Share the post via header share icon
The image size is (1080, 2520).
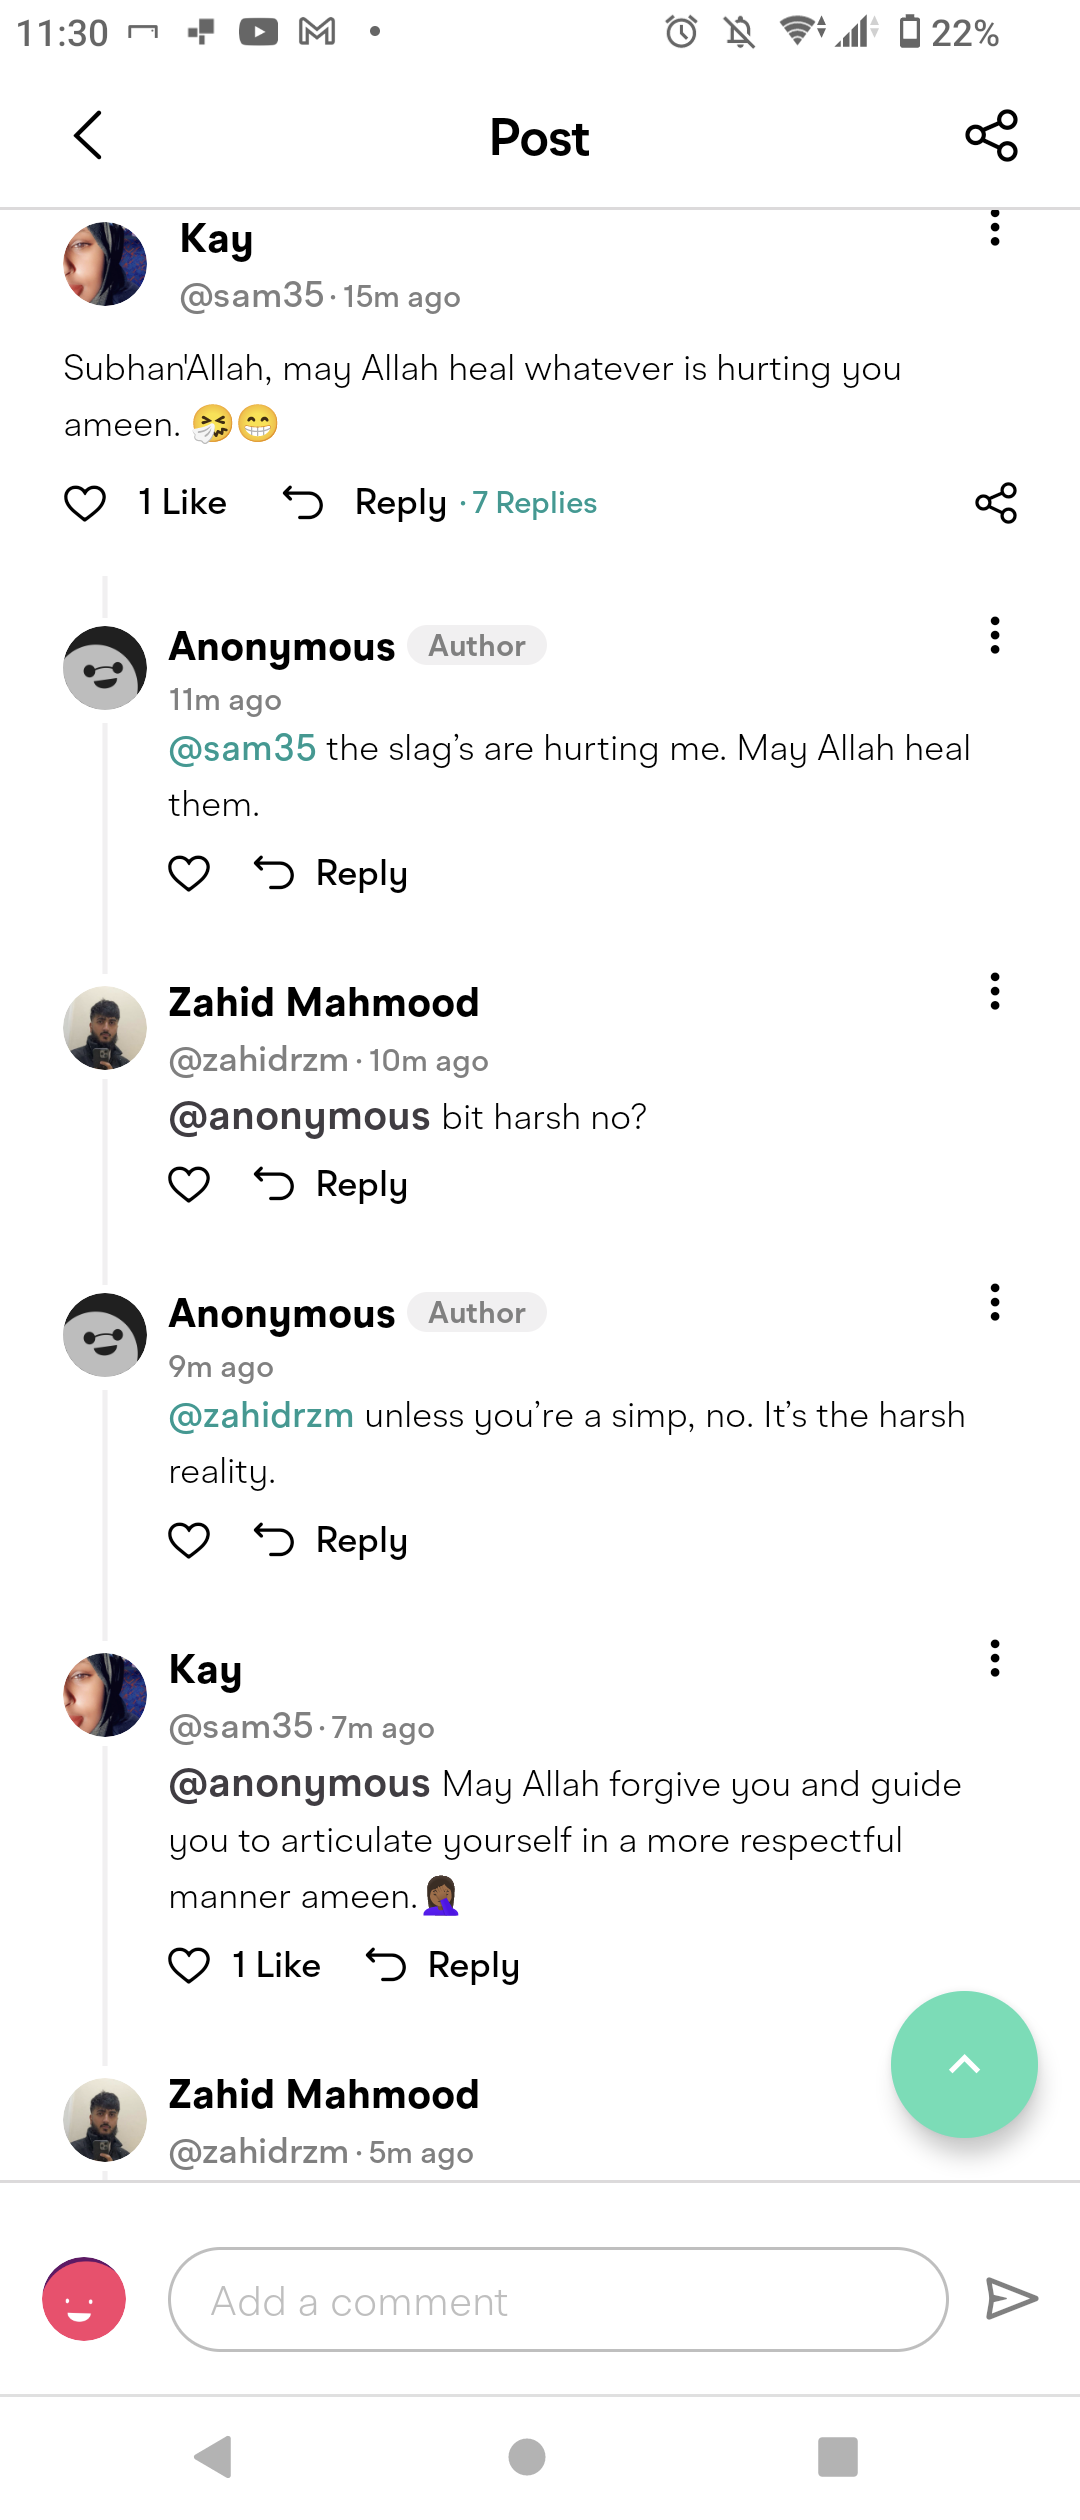point(991,136)
